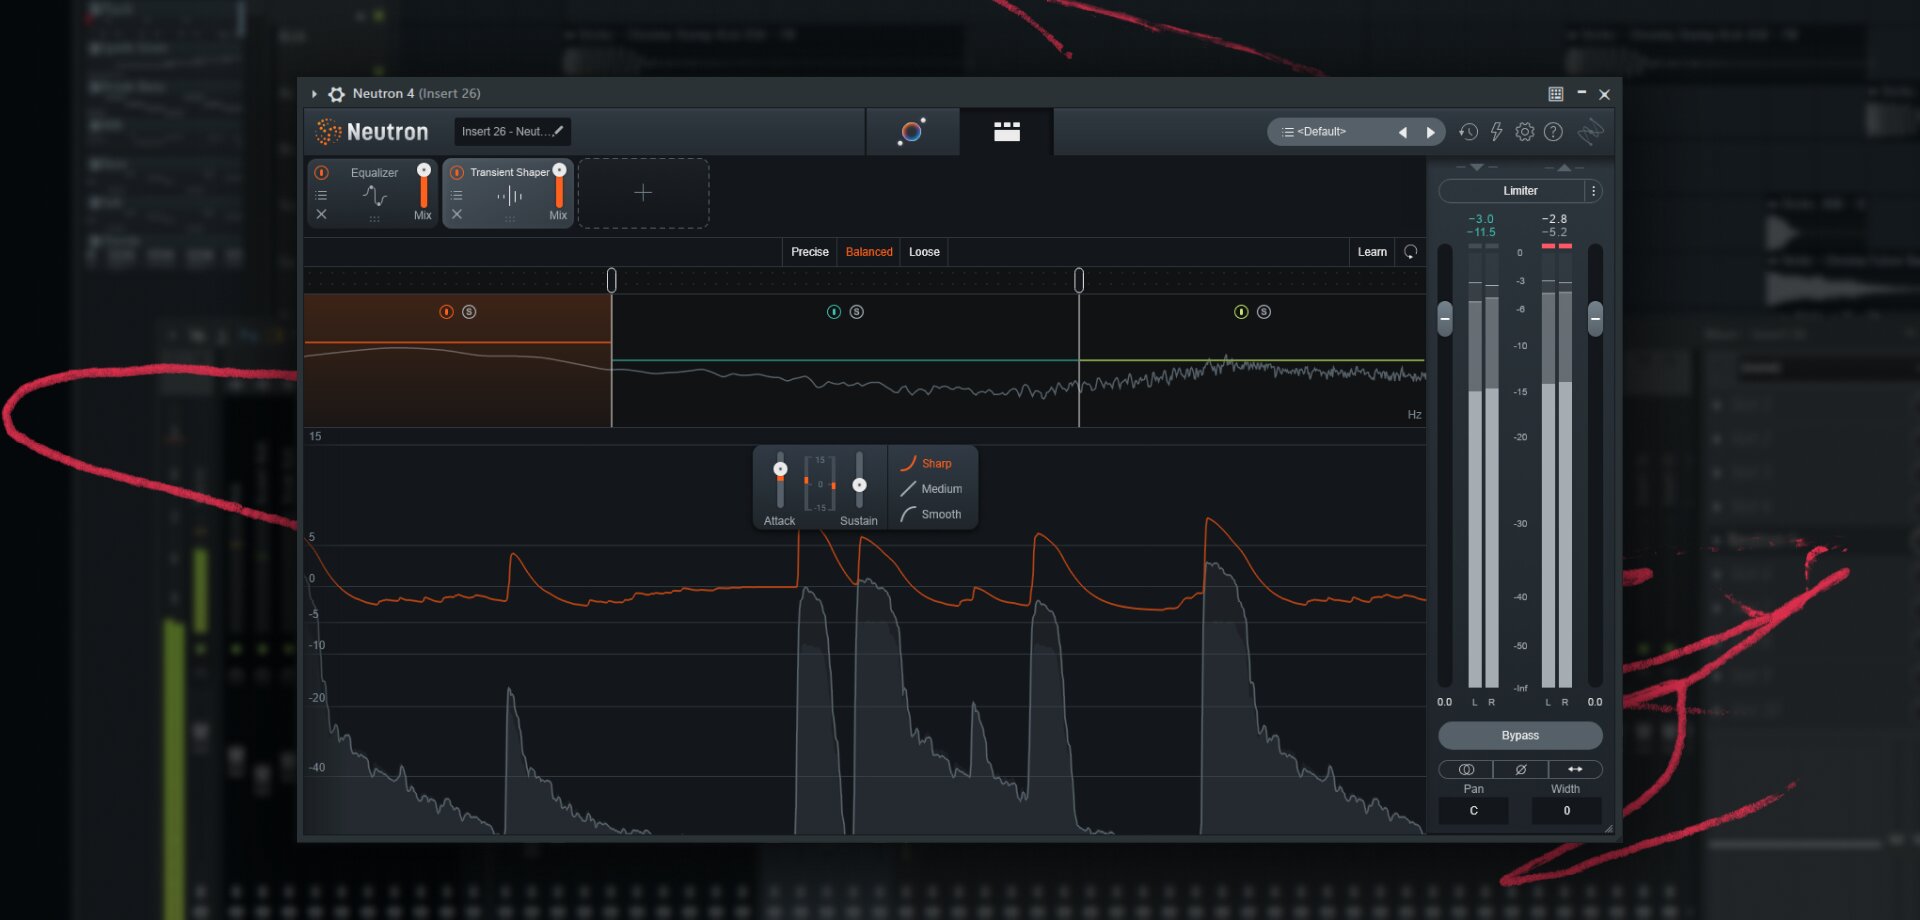This screenshot has height=920, width=1920.
Task: Click the output gain value 0.0 below right fader
Action: [1595, 702]
